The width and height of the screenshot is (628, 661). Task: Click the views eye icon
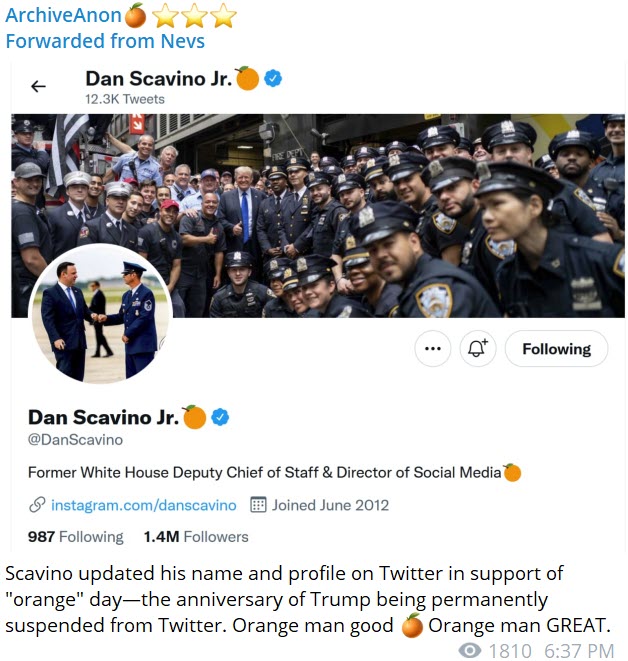470,650
